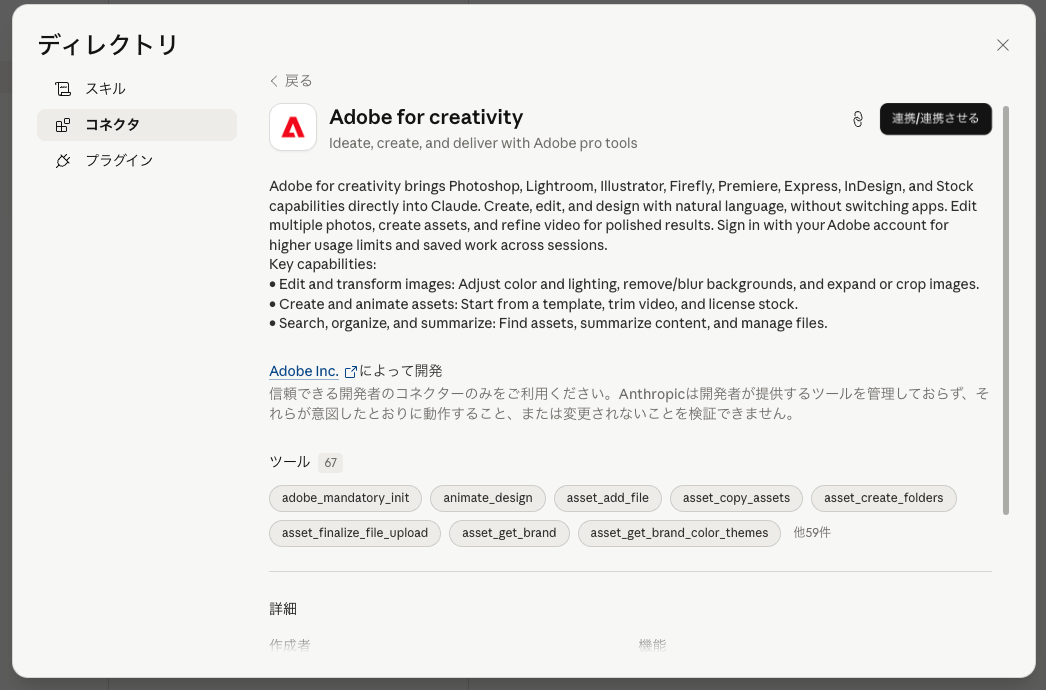Open the プラグイン section

tap(137, 161)
